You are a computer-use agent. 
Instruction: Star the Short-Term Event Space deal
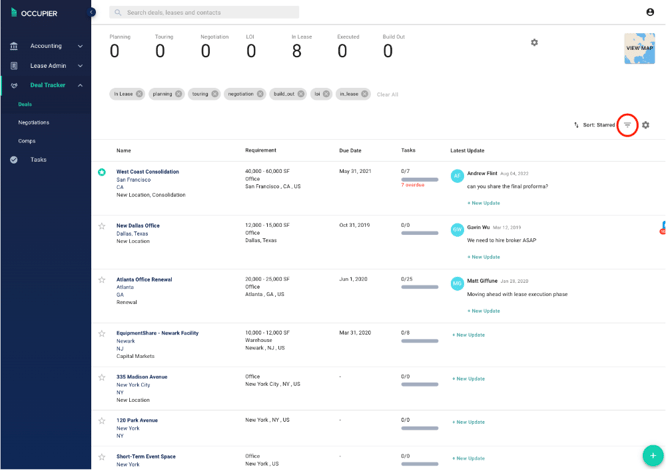coord(102,457)
